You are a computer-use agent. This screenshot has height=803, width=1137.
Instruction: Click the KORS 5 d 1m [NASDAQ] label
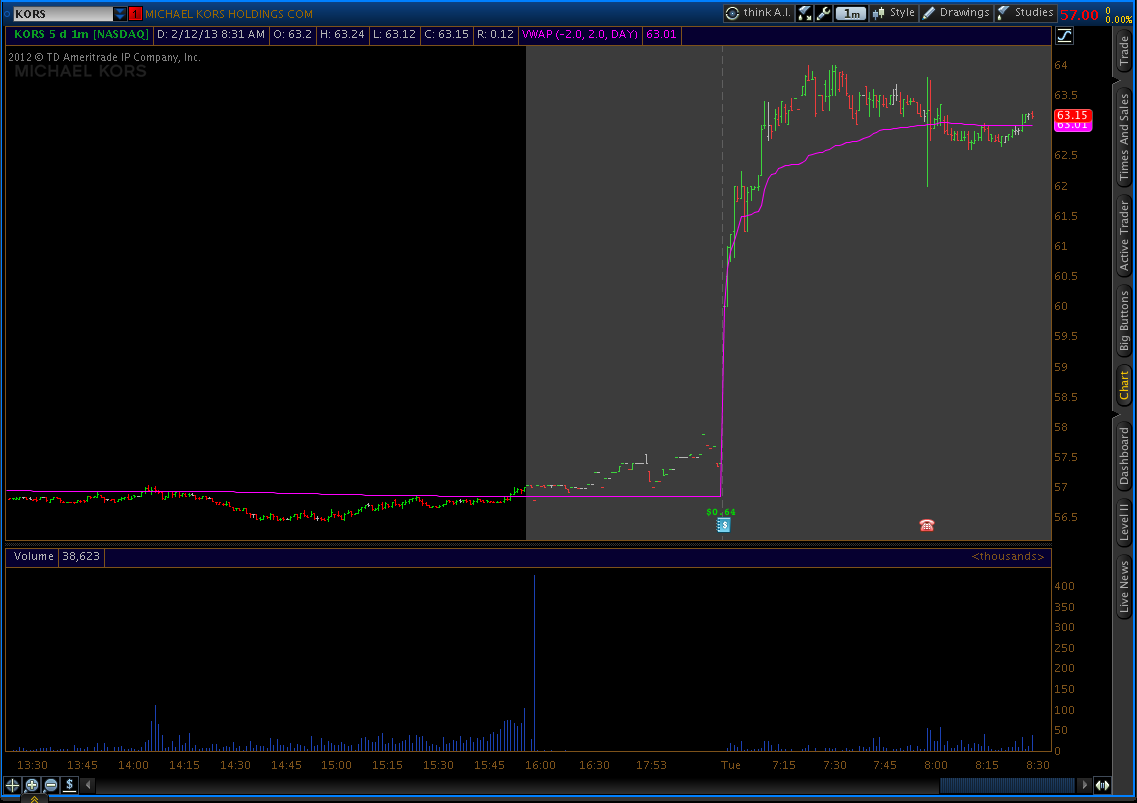click(81, 34)
